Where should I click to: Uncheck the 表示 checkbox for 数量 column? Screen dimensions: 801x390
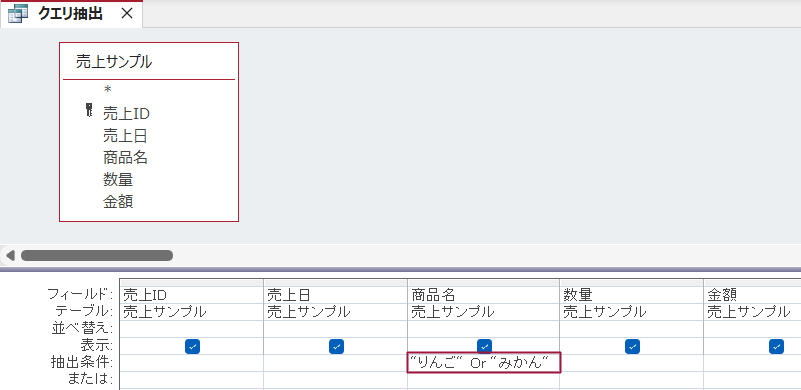[632, 347]
